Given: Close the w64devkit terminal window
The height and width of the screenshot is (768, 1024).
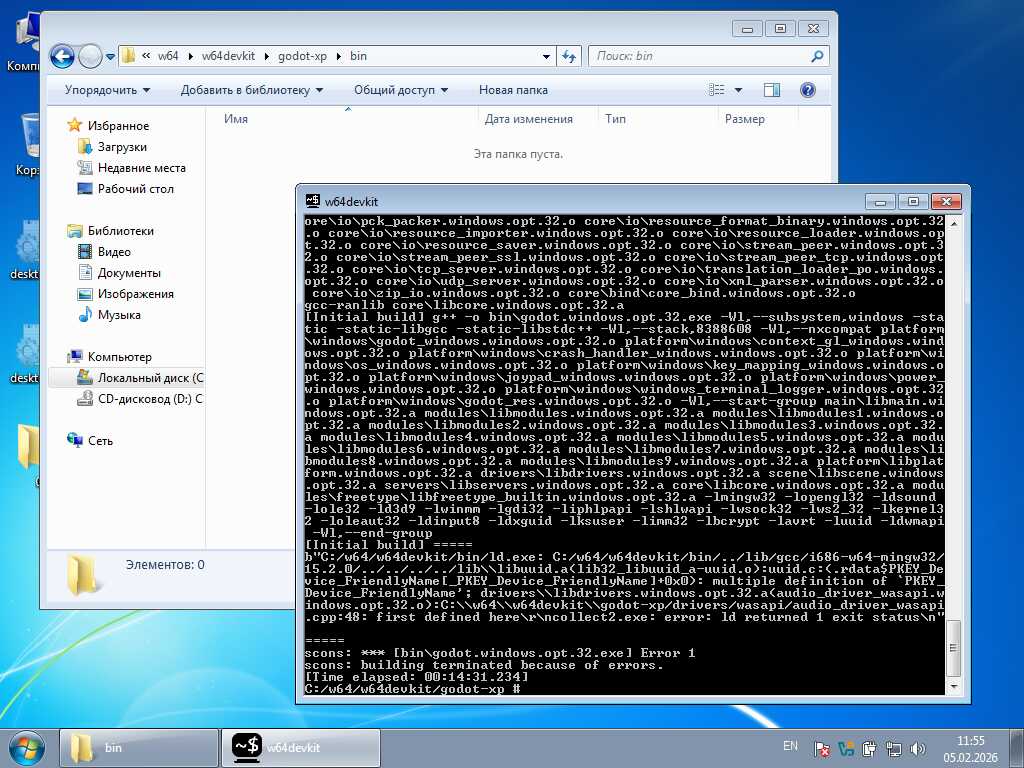Looking at the screenshot, I should (946, 201).
